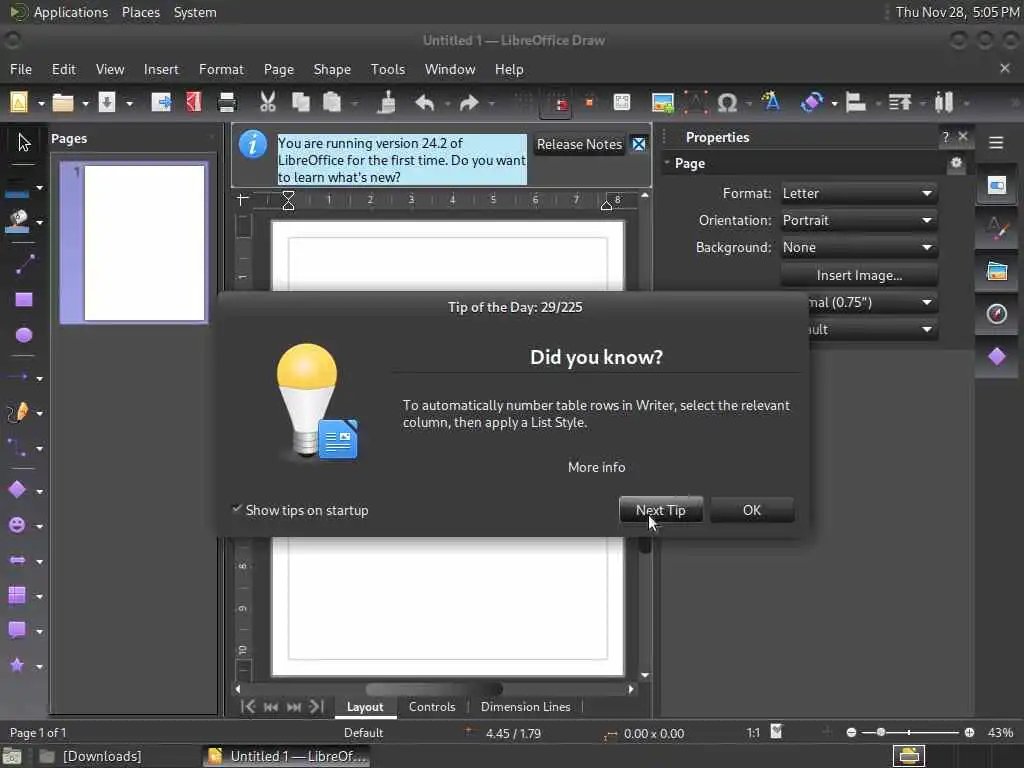Select the Curves and Polygons pencil tool

18,413
